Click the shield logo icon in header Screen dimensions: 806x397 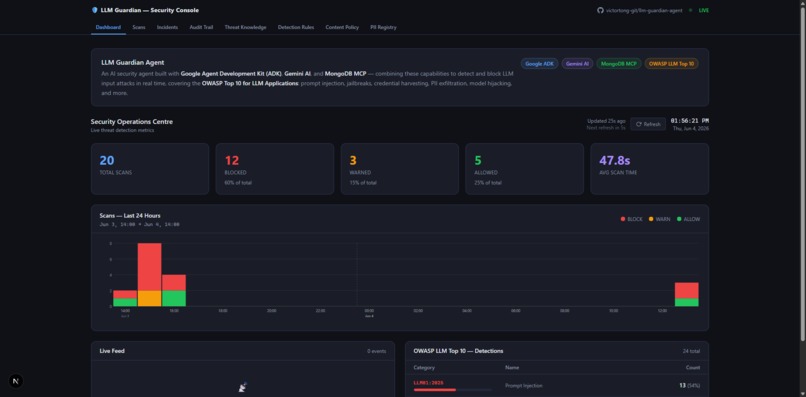94,10
